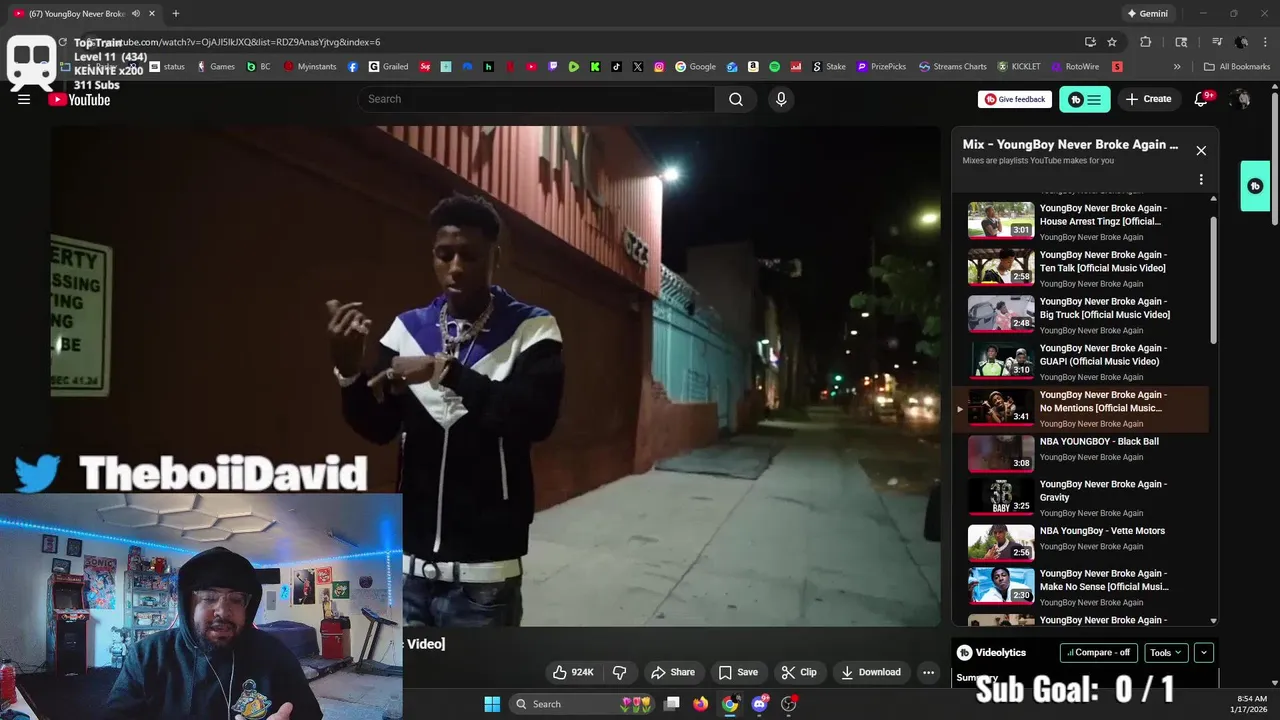
Task: Open the browser extensions puzzle icon
Action: point(1146,42)
